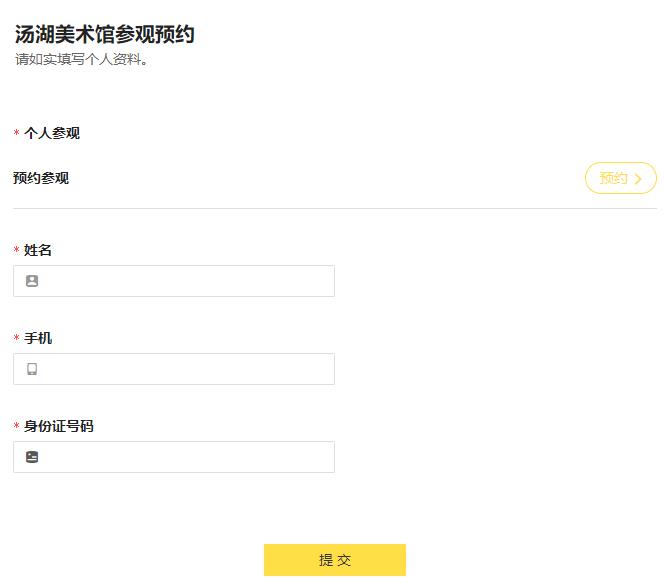Click the red asterisk beside 身份证号码
Viewport: 665px width, 582px height.
coord(17,425)
